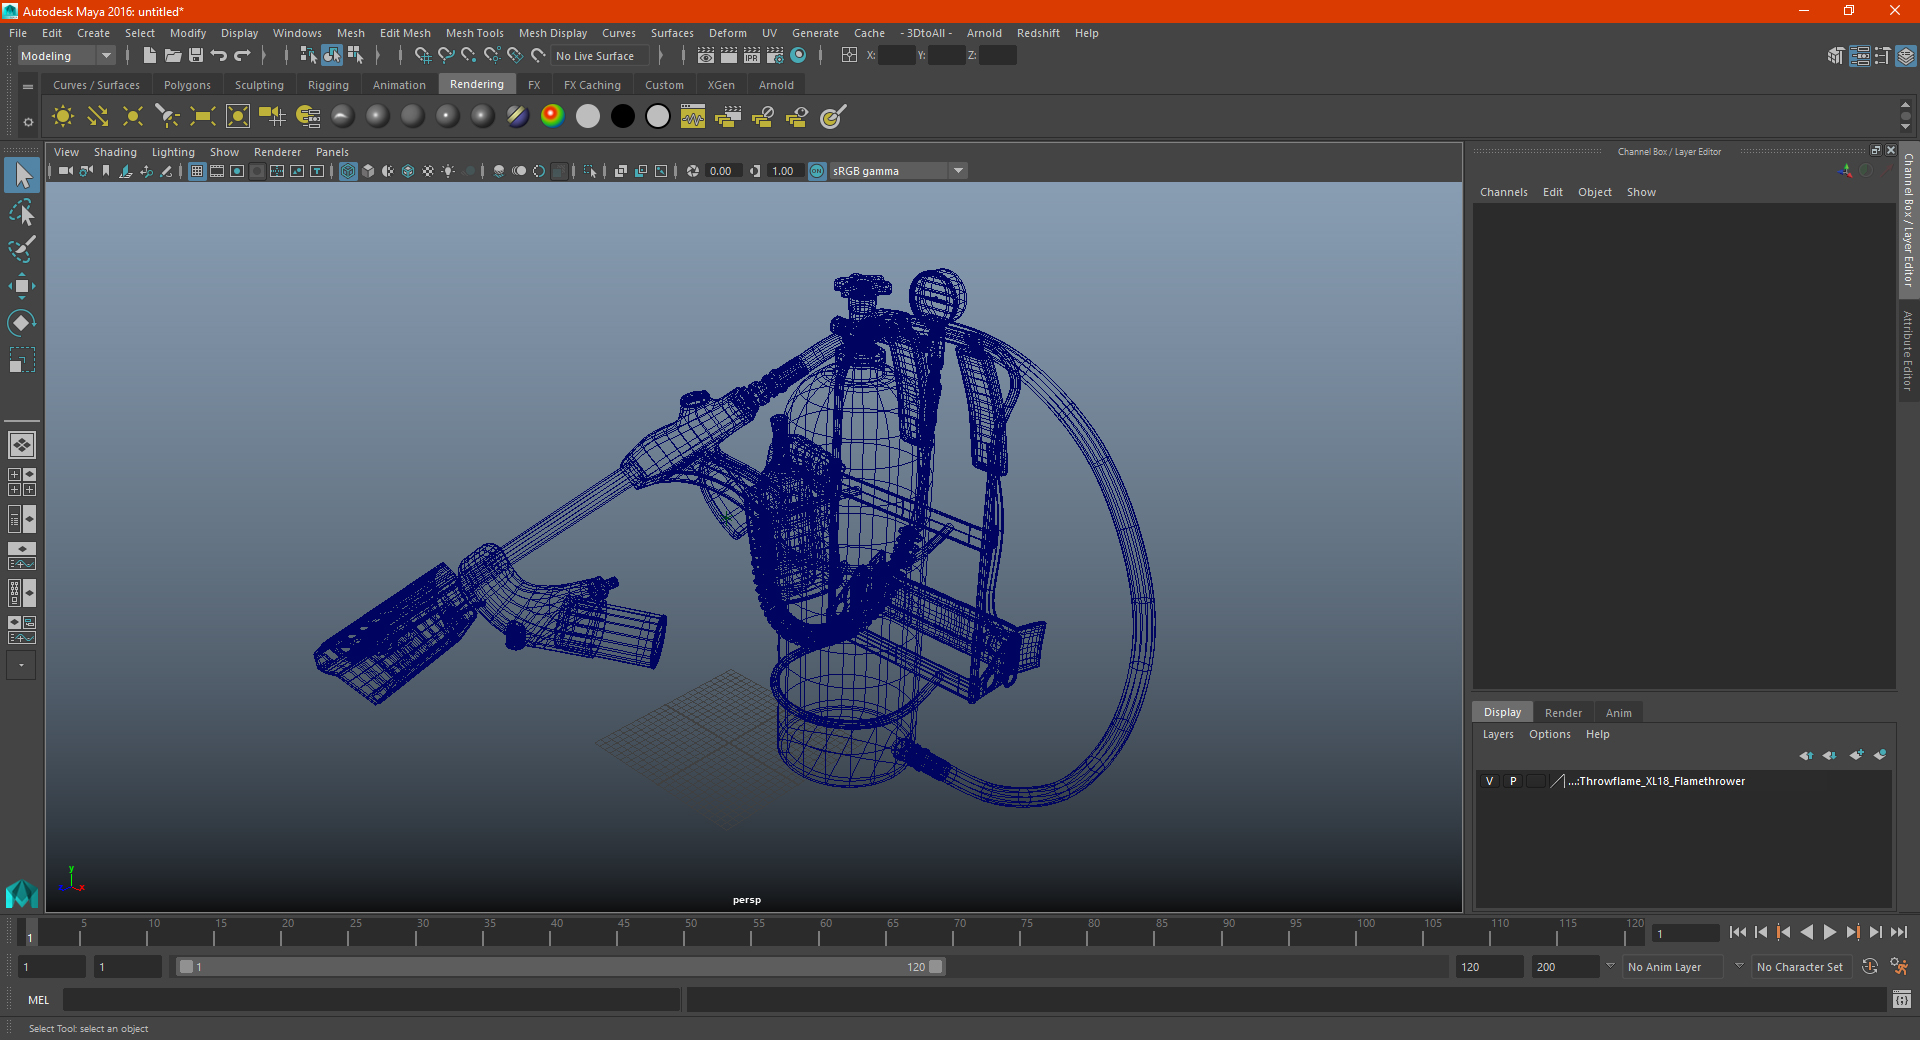
Task: Open the File menu
Action: point(18,33)
